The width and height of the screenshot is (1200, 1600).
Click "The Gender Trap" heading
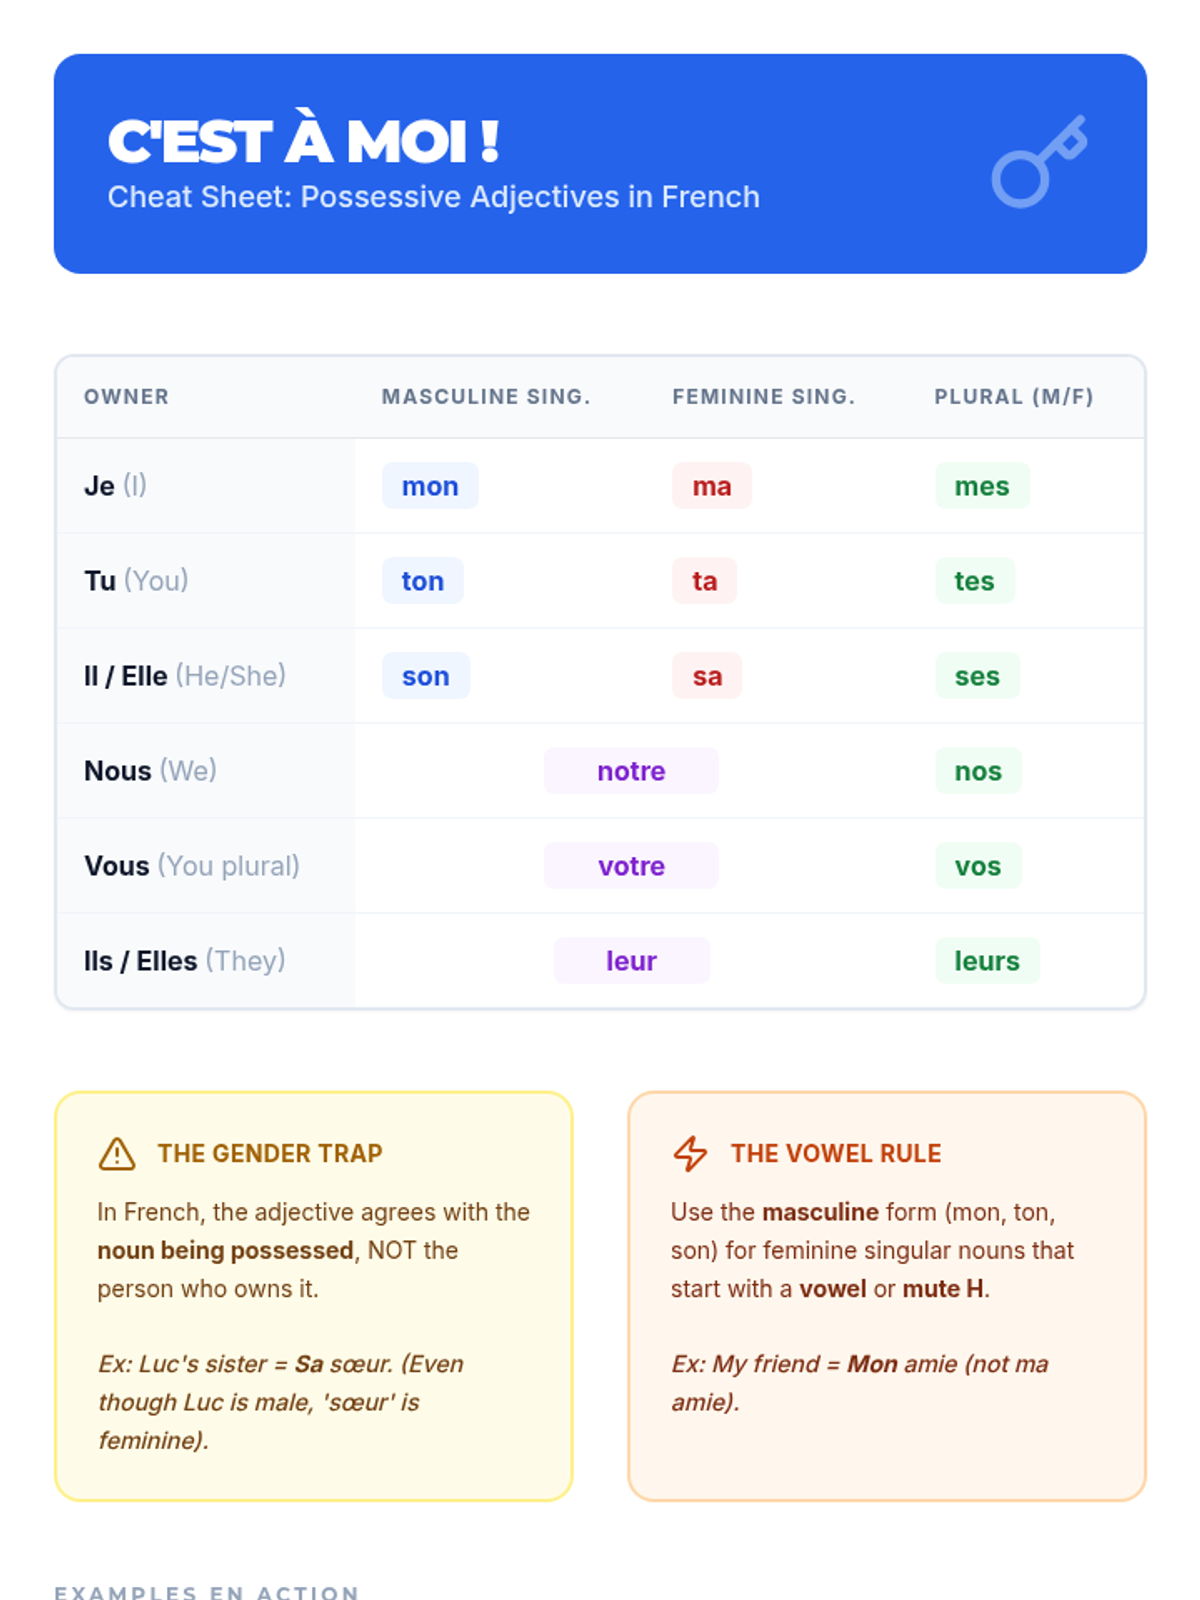tap(270, 1153)
